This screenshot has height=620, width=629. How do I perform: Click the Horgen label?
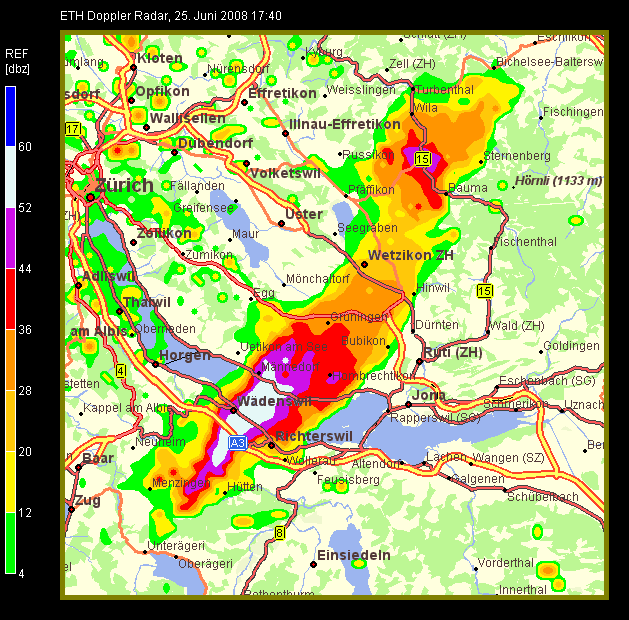[185, 355]
